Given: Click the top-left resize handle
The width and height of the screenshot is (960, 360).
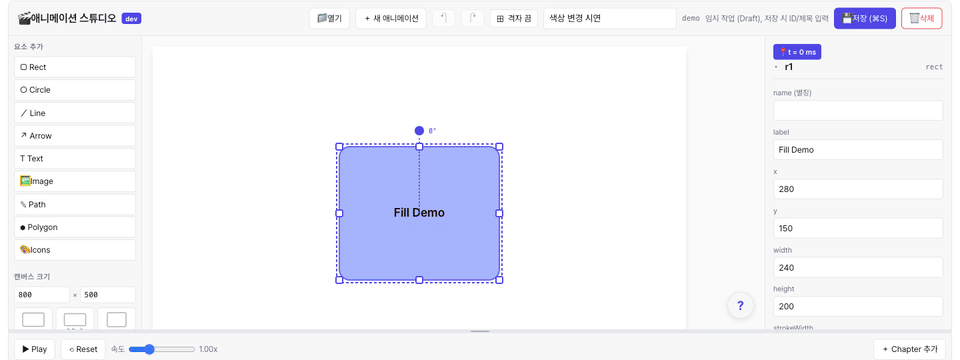Looking at the screenshot, I should coord(339,147).
